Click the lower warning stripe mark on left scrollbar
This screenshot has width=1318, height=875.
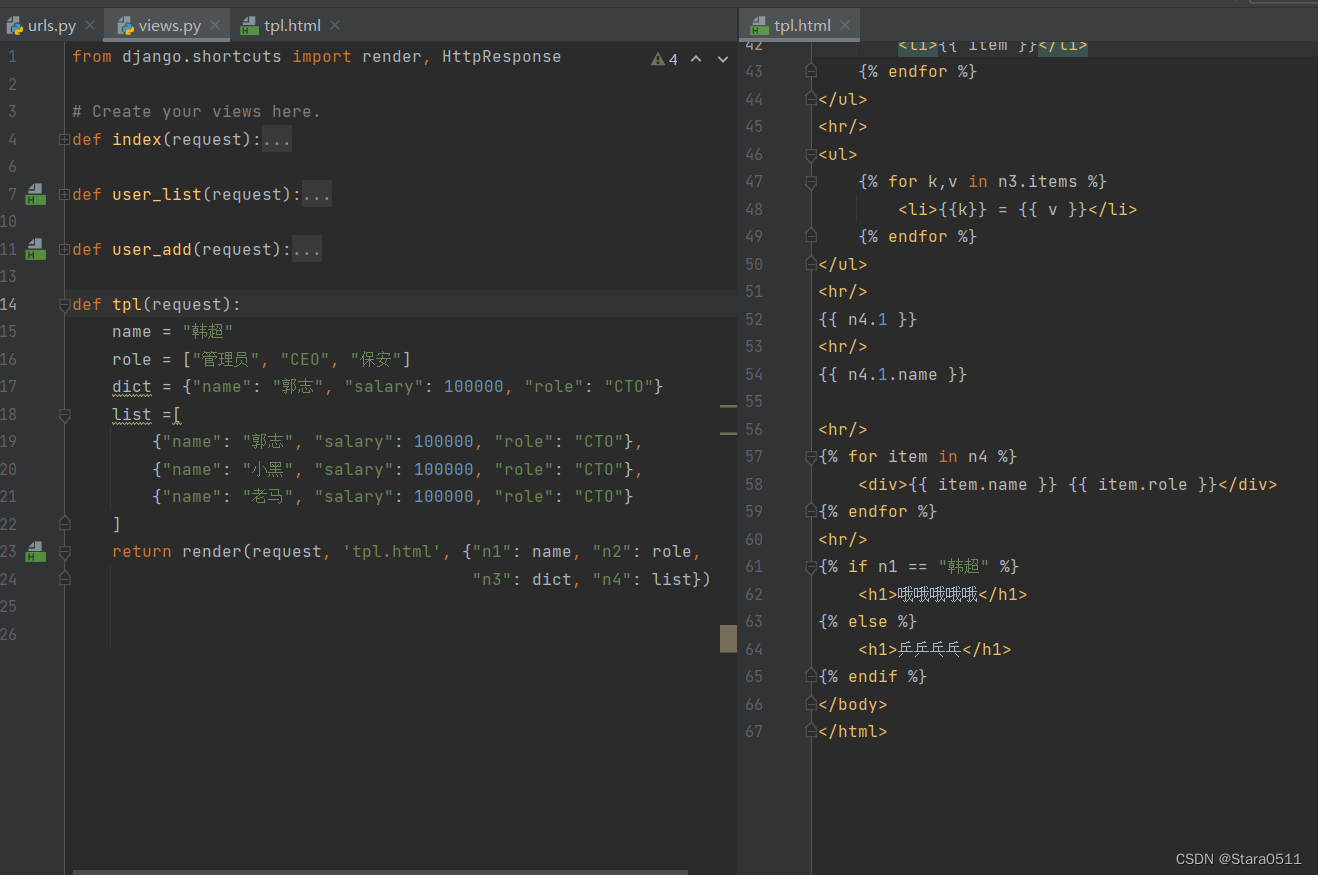click(x=728, y=433)
